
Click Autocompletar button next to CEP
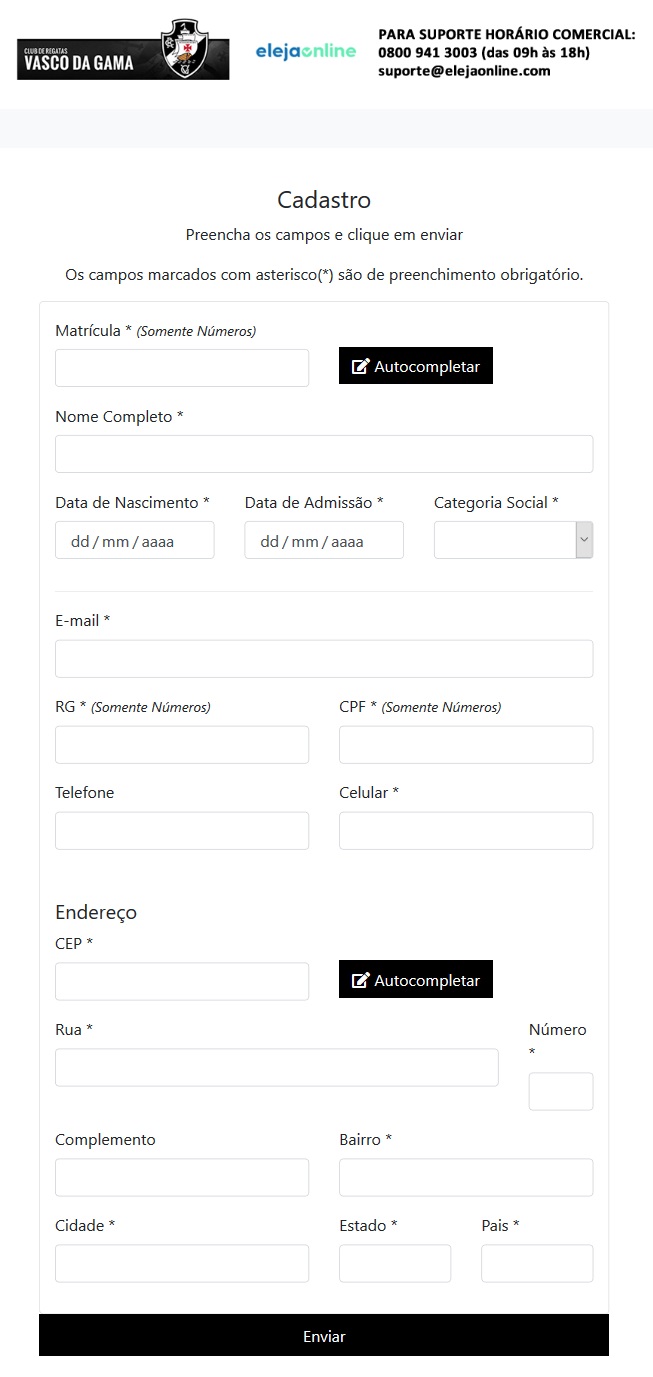pyautogui.click(x=415, y=980)
